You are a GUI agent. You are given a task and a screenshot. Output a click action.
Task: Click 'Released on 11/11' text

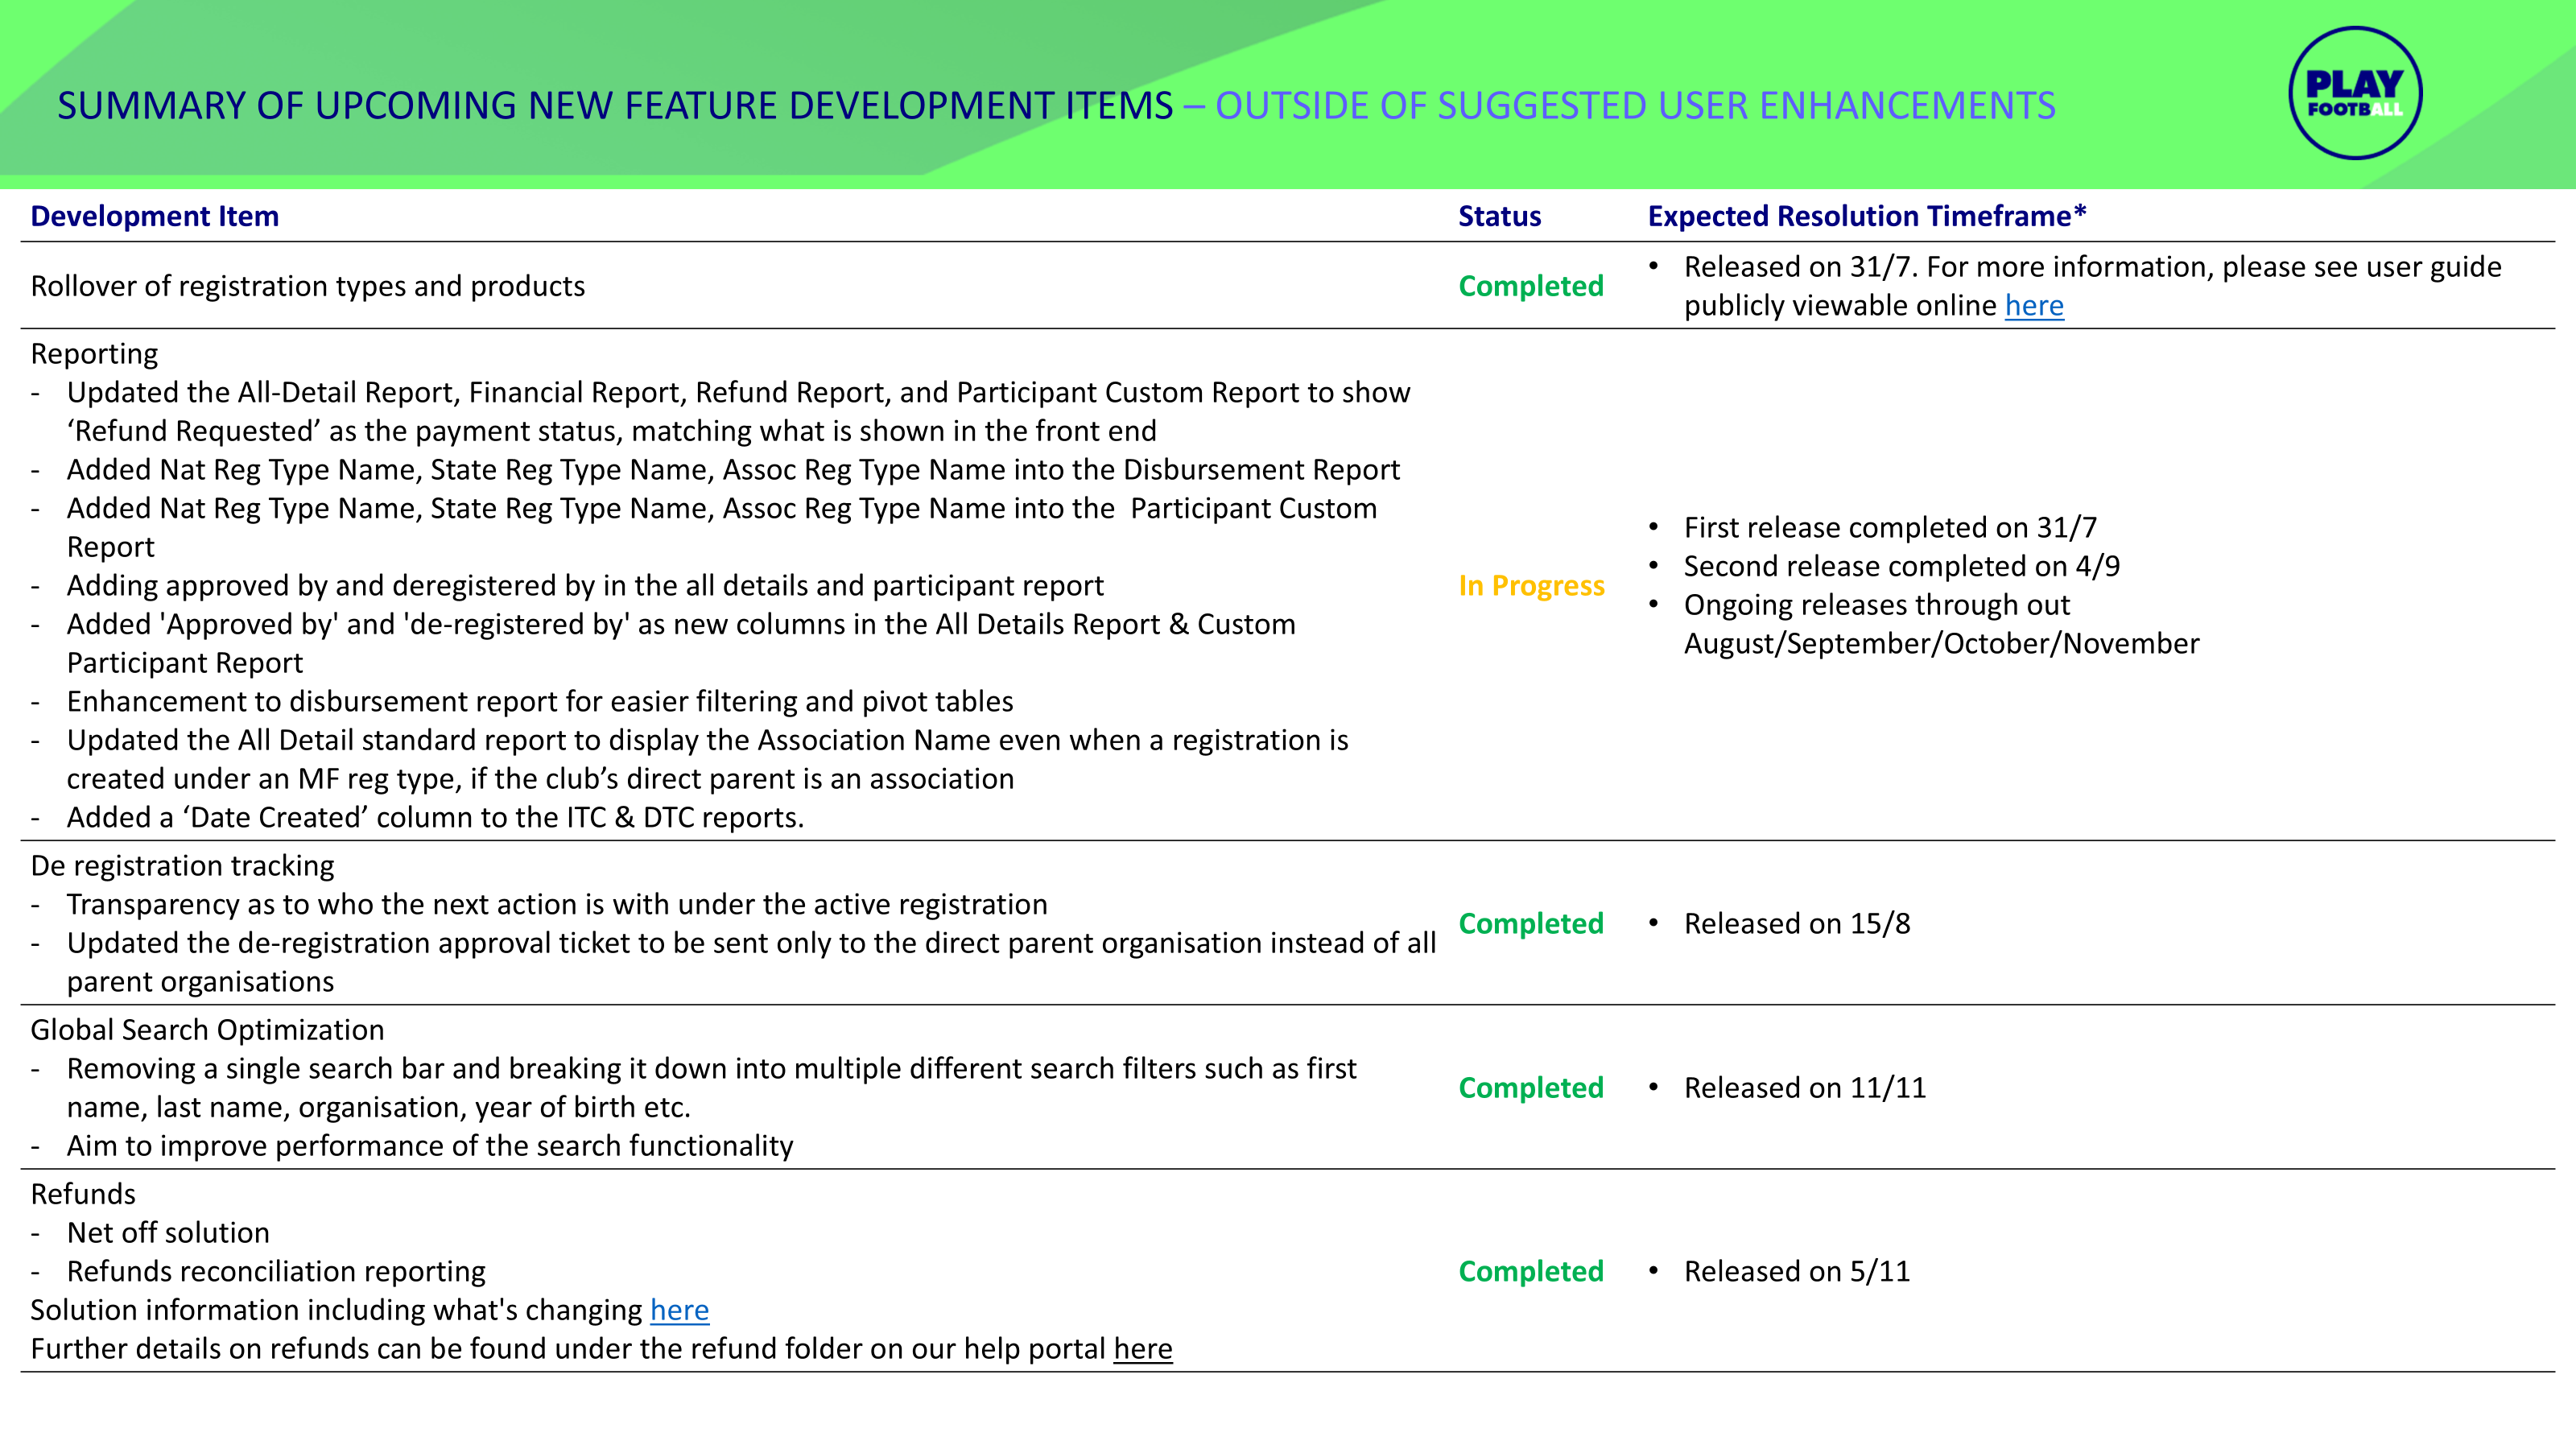point(1804,1088)
